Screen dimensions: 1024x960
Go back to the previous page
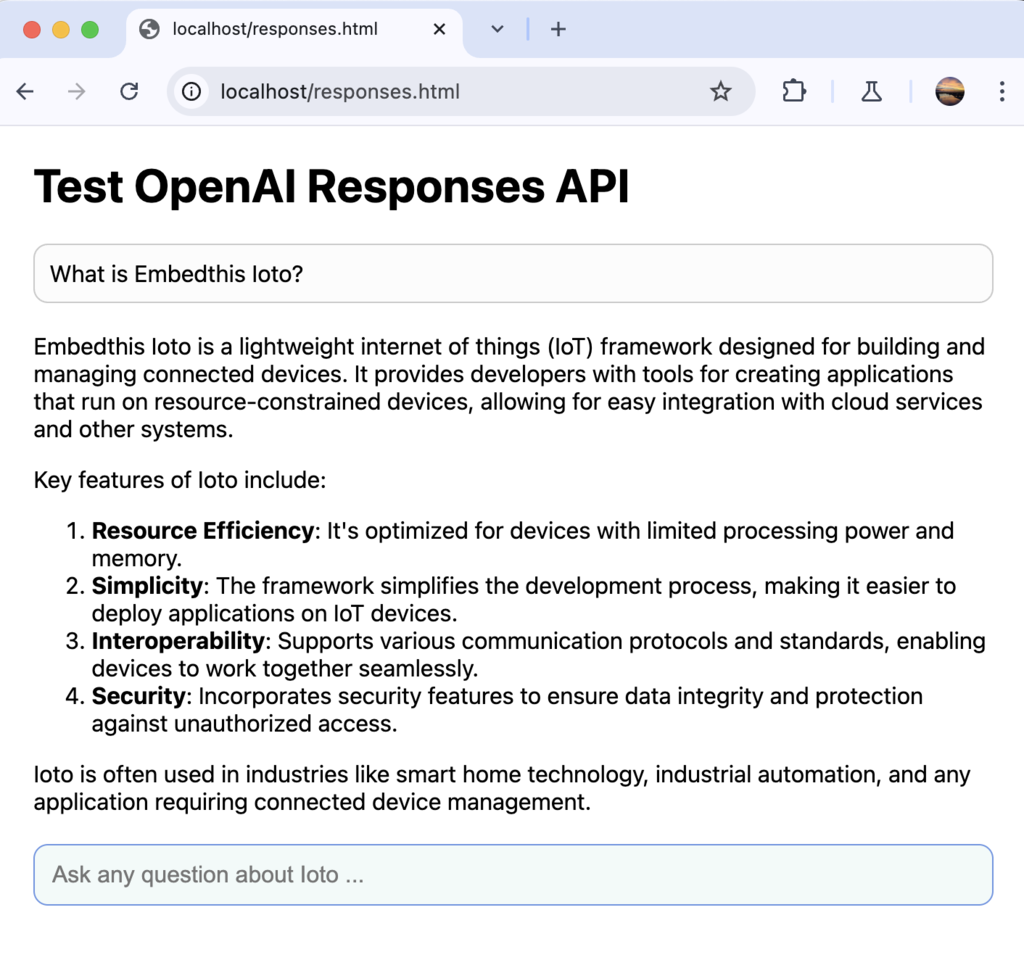[x=25, y=92]
